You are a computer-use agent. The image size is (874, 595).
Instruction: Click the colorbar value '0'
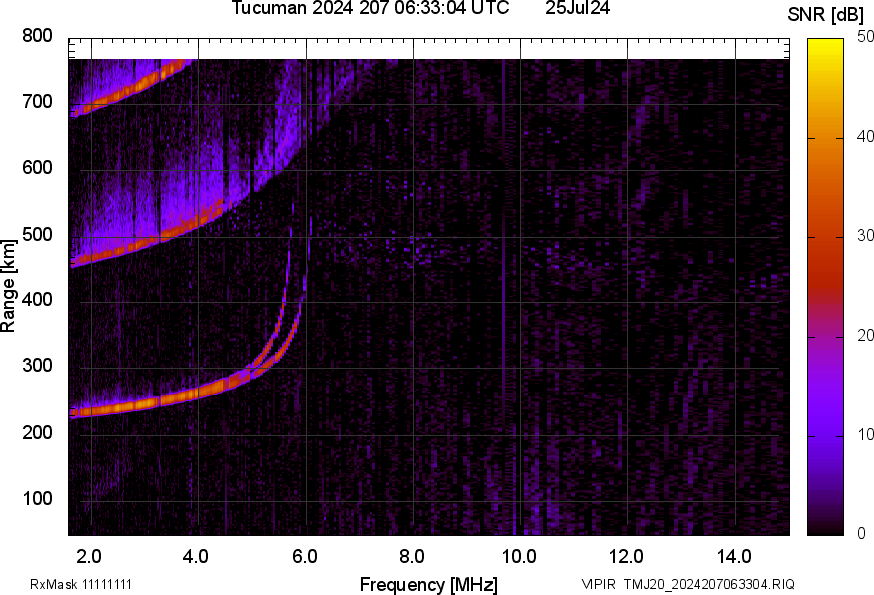pos(861,534)
